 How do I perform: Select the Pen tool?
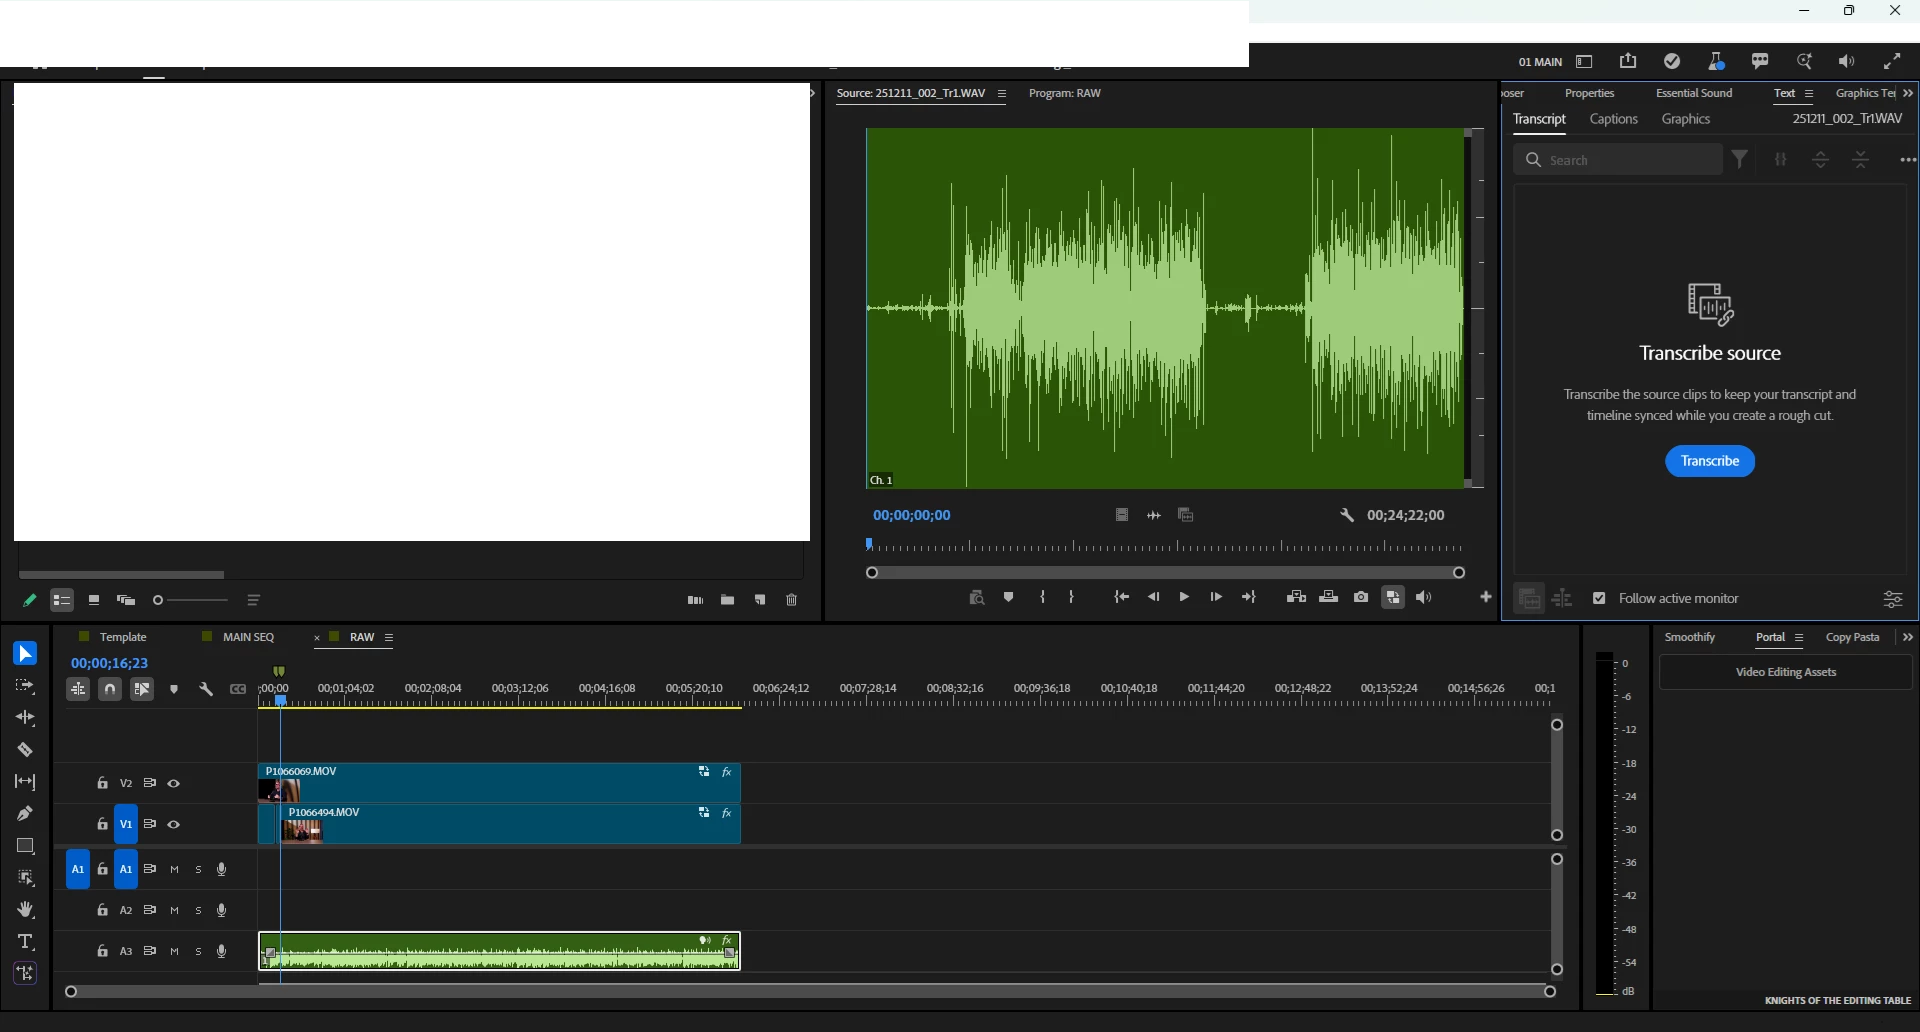[x=25, y=814]
